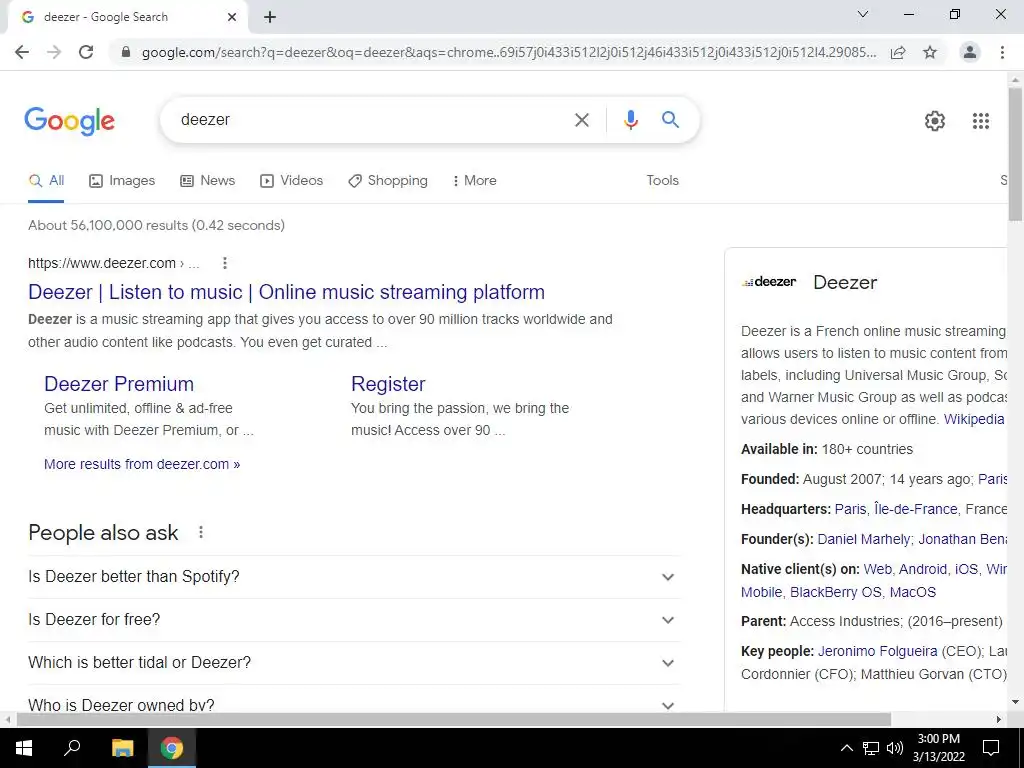Click the volume speaker tray icon
Screen dimensions: 1024x768
point(895,748)
